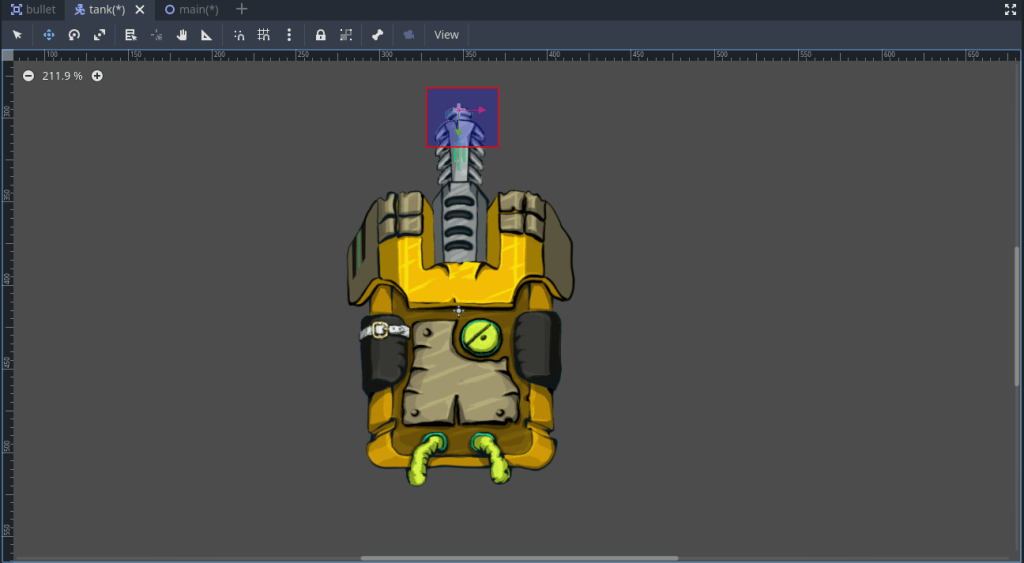Click the change pivot tool icon
The image size is (1024, 563).
coord(157,35)
